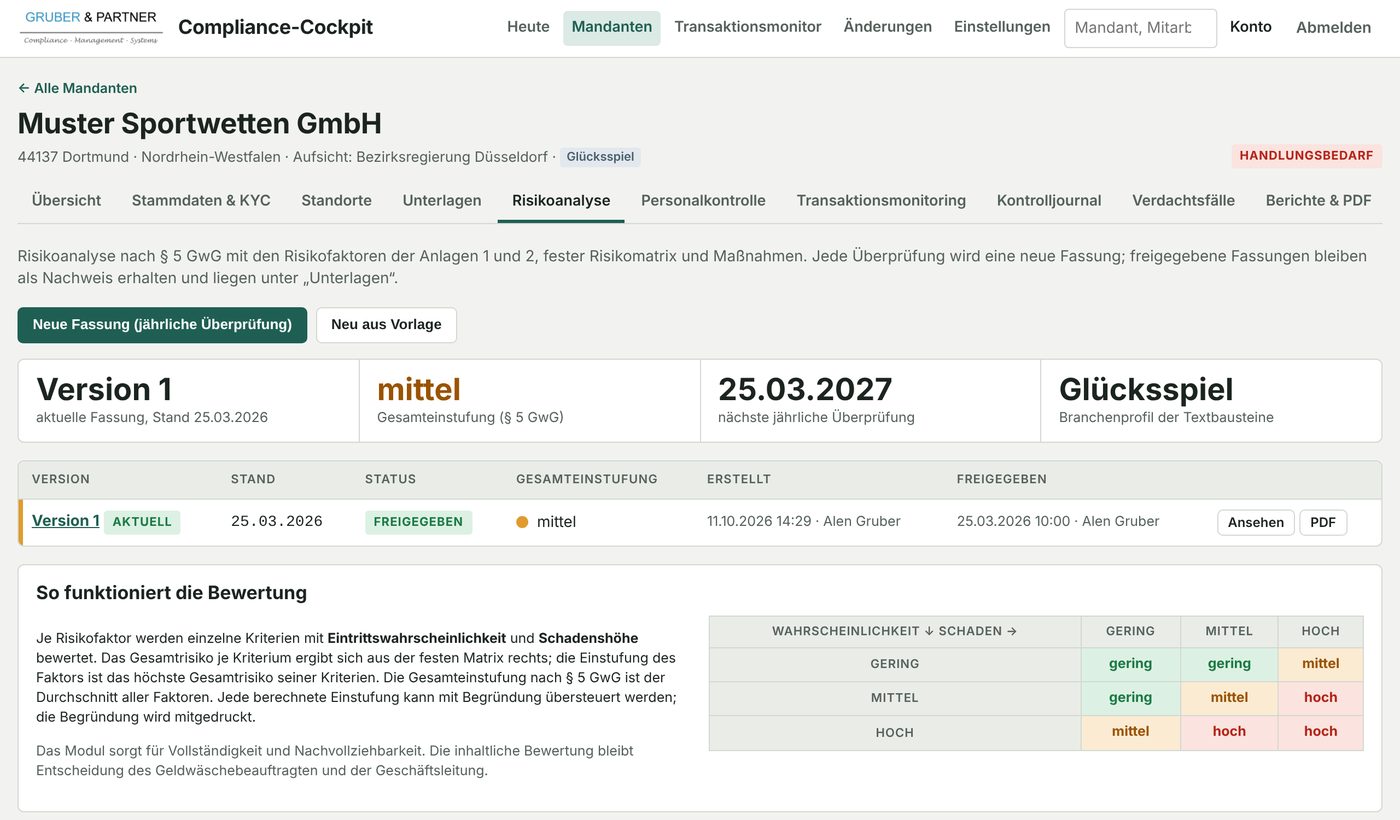This screenshot has width=1400, height=820.
Task: Open the Heute navigation item
Action: click(528, 27)
